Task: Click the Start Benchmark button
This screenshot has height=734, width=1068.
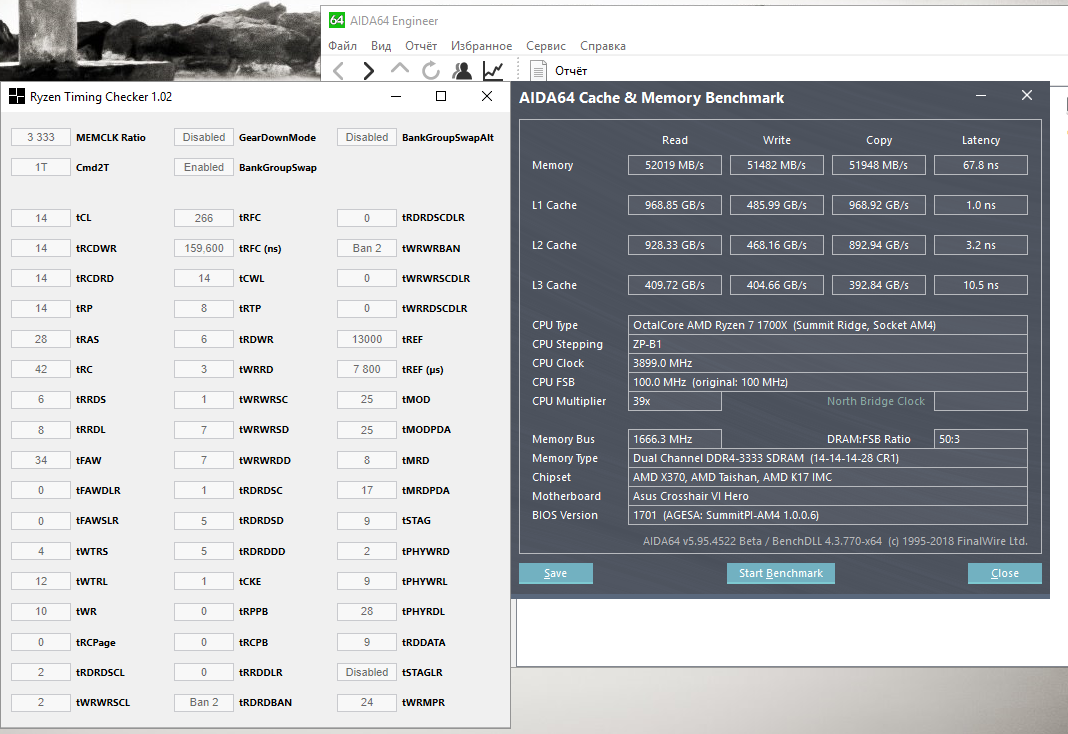Action: click(x=781, y=573)
